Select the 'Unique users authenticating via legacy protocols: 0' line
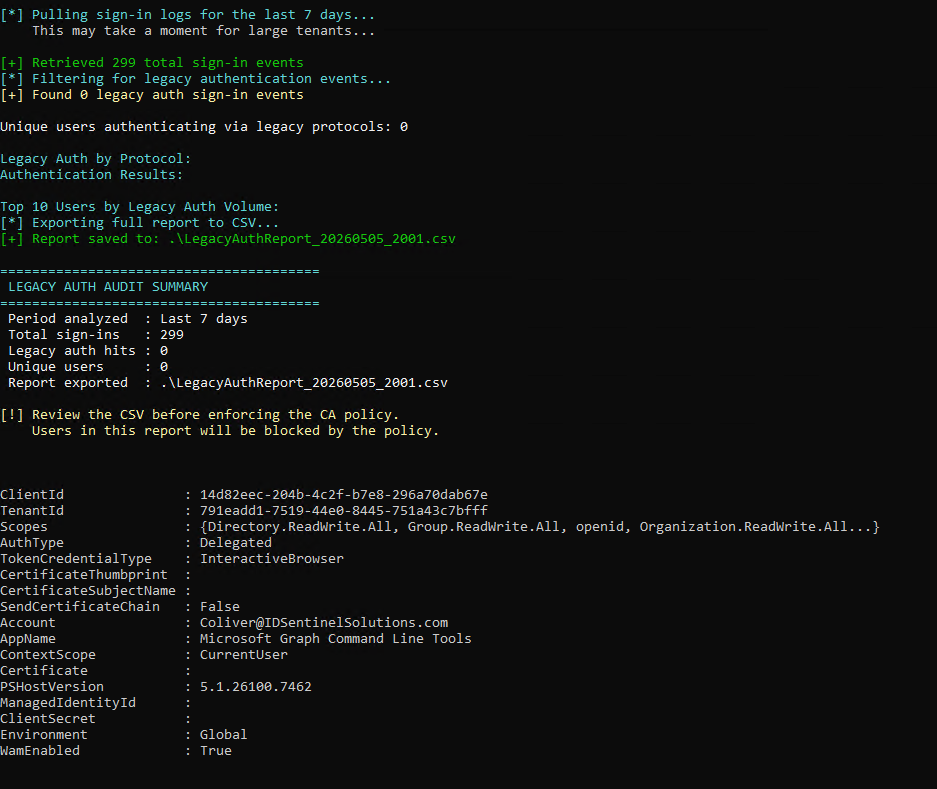The height and width of the screenshot is (789, 937). [x=204, y=127]
